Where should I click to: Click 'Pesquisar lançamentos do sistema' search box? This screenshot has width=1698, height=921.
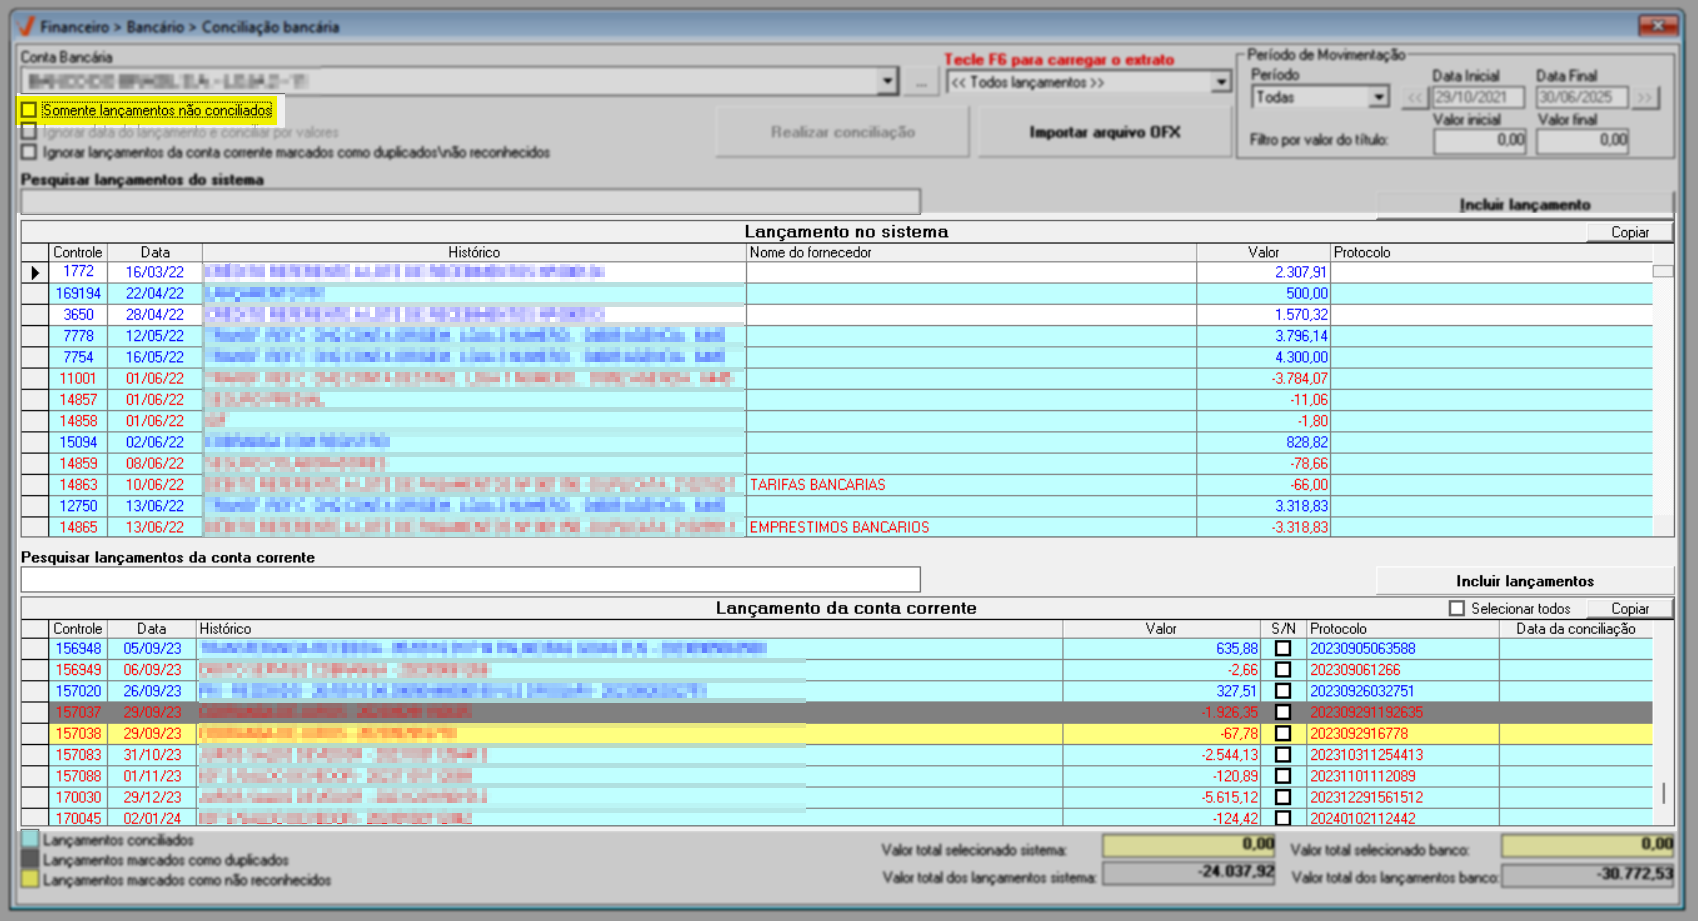(470, 202)
